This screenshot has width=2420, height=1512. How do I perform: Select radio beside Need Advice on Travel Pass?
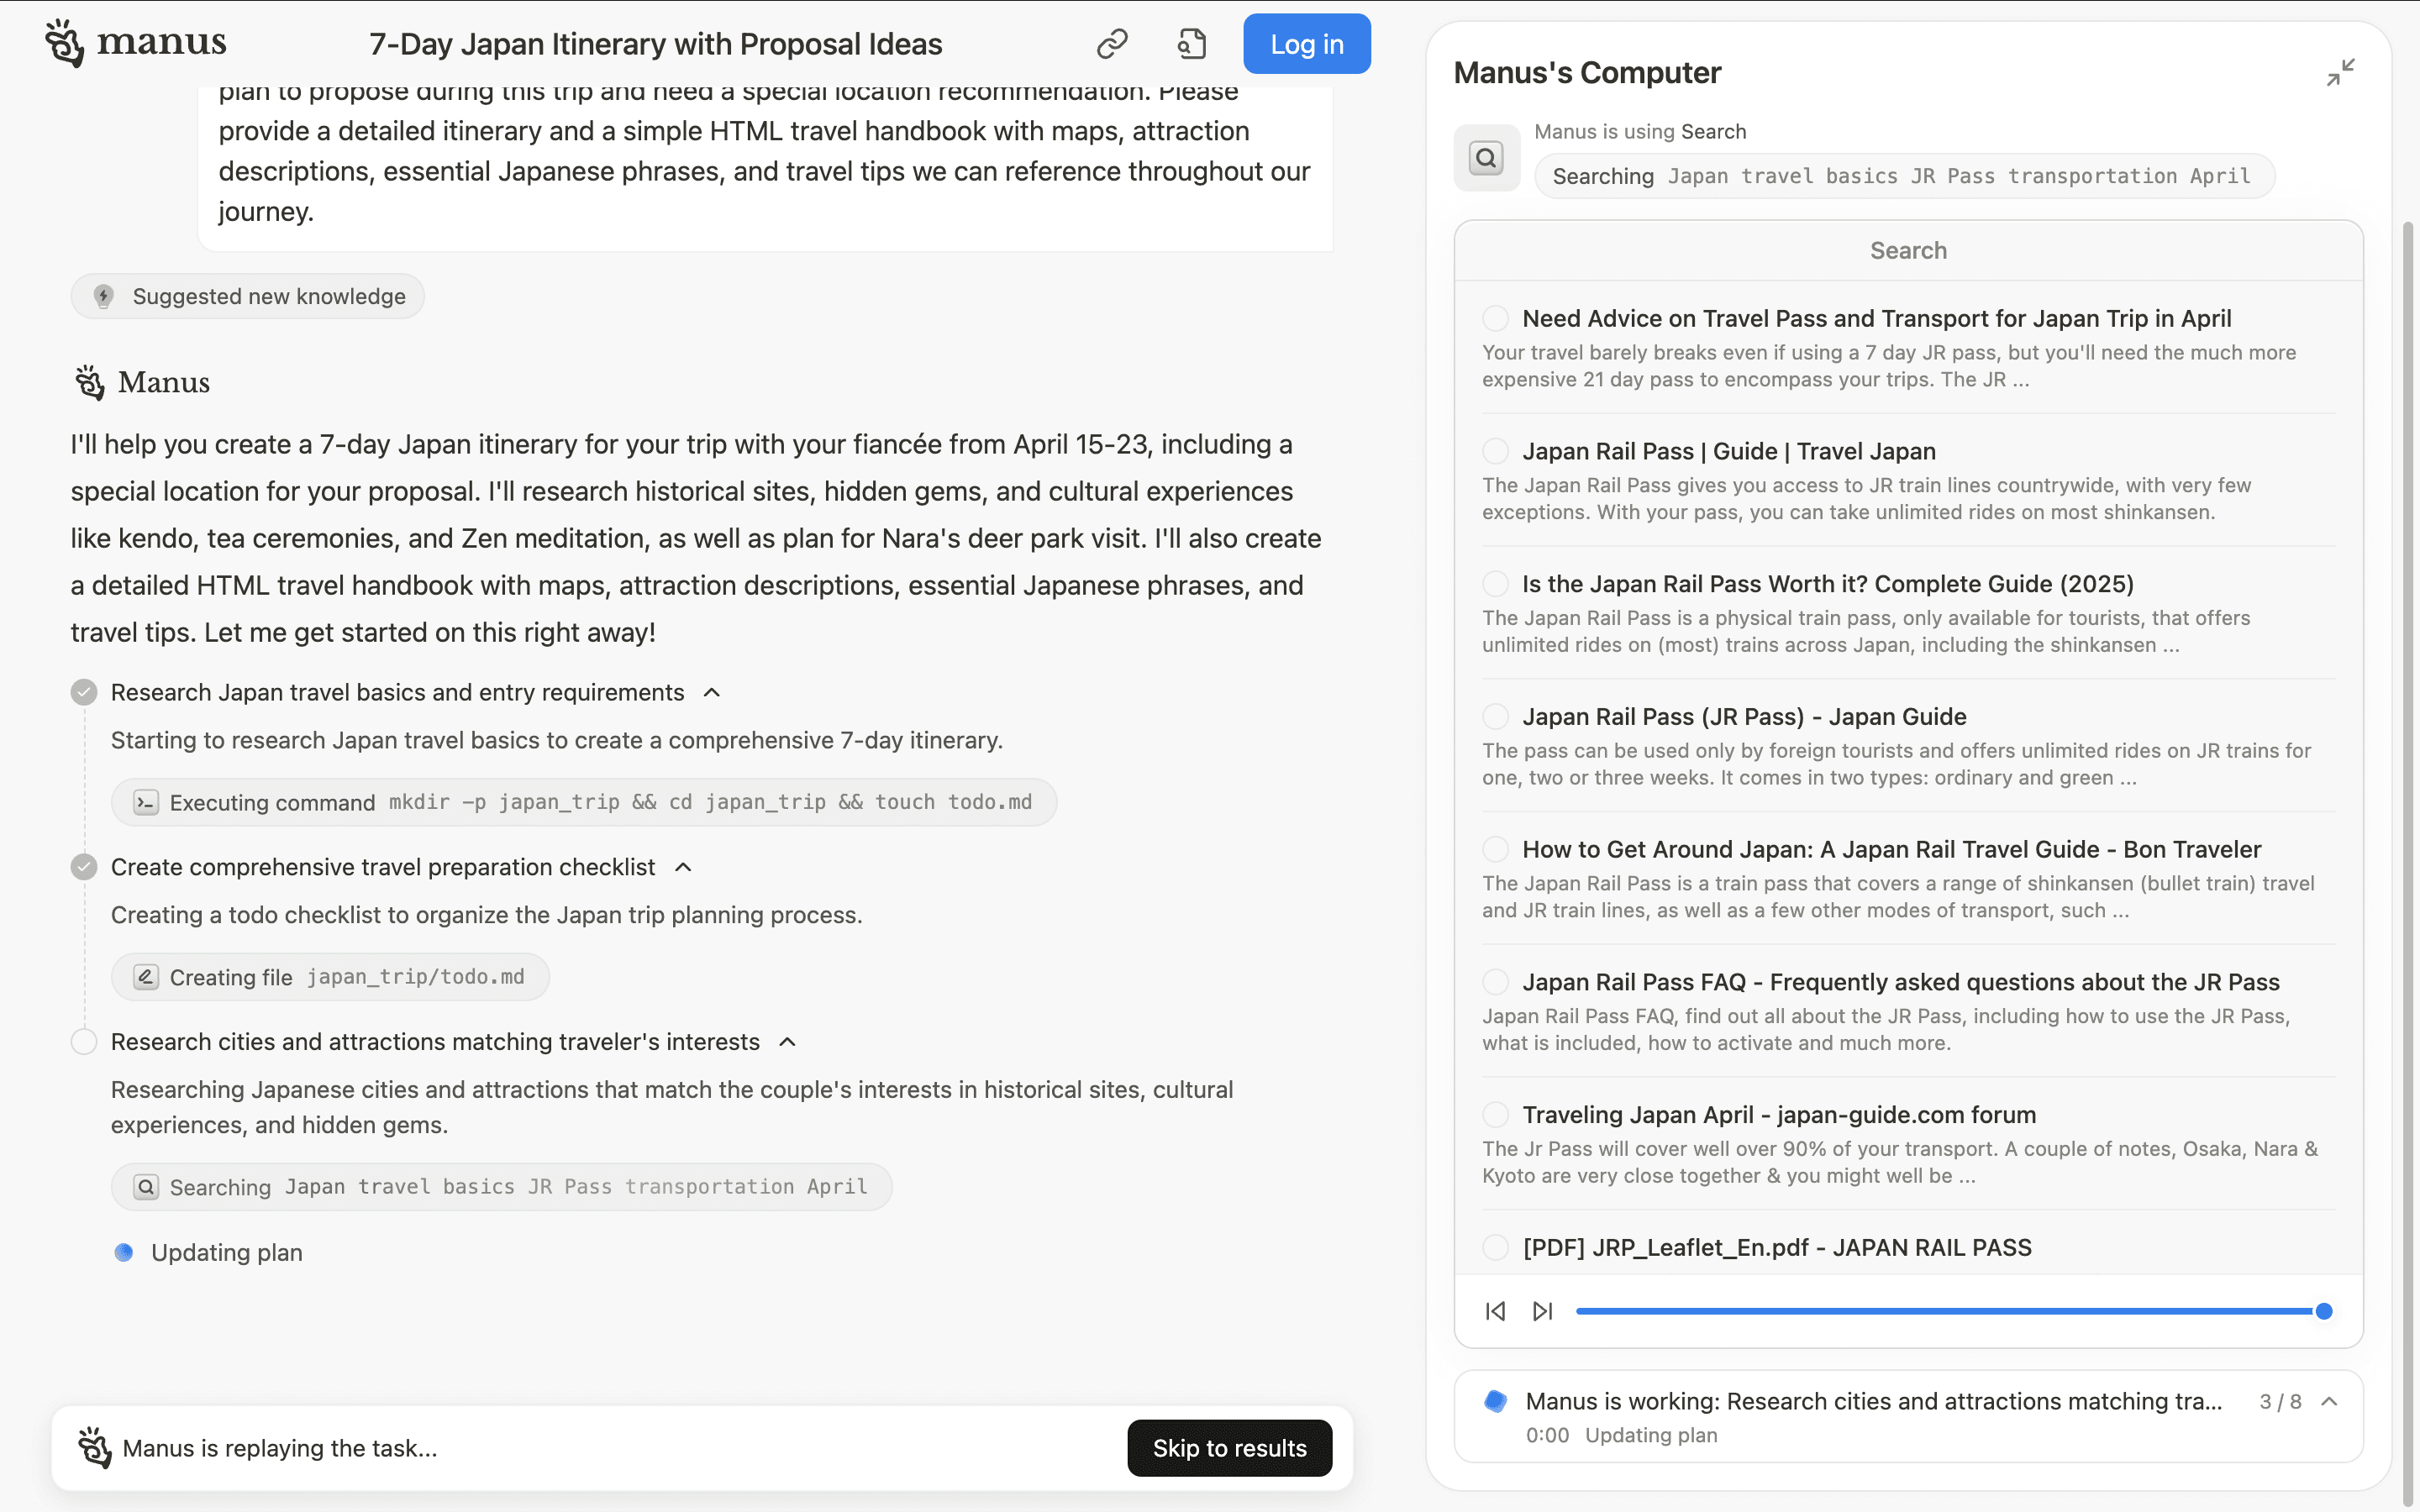(1495, 318)
